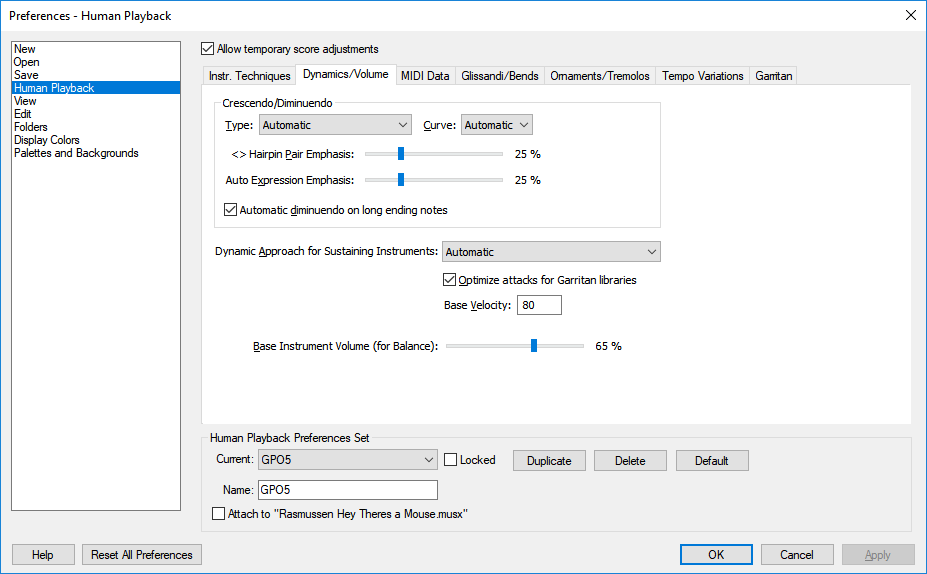The height and width of the screenshot is (574, 927).
Task: Open the Crescendo Type dropdown
Action: pyautogui.click(x=335, y=125)
